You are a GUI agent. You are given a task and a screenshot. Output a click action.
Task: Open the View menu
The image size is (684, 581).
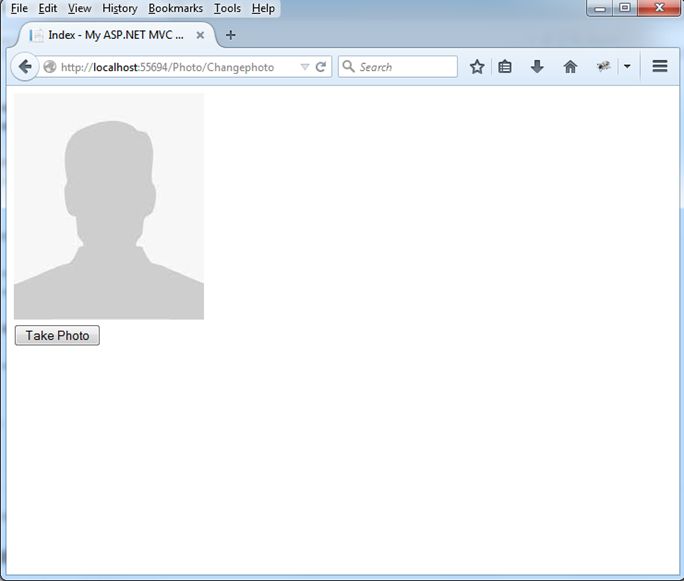click(79, 8)
